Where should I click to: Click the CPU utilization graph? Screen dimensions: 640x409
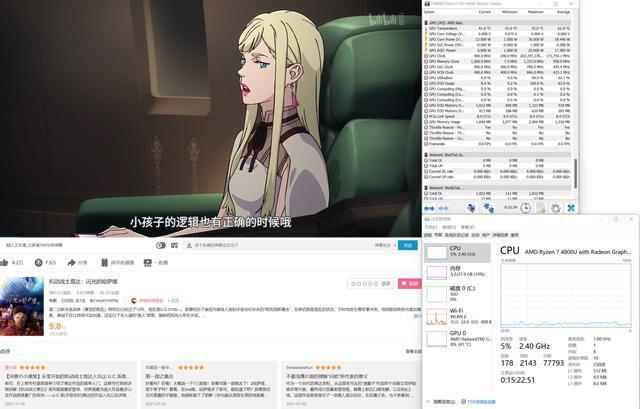(x=566, y=295)
